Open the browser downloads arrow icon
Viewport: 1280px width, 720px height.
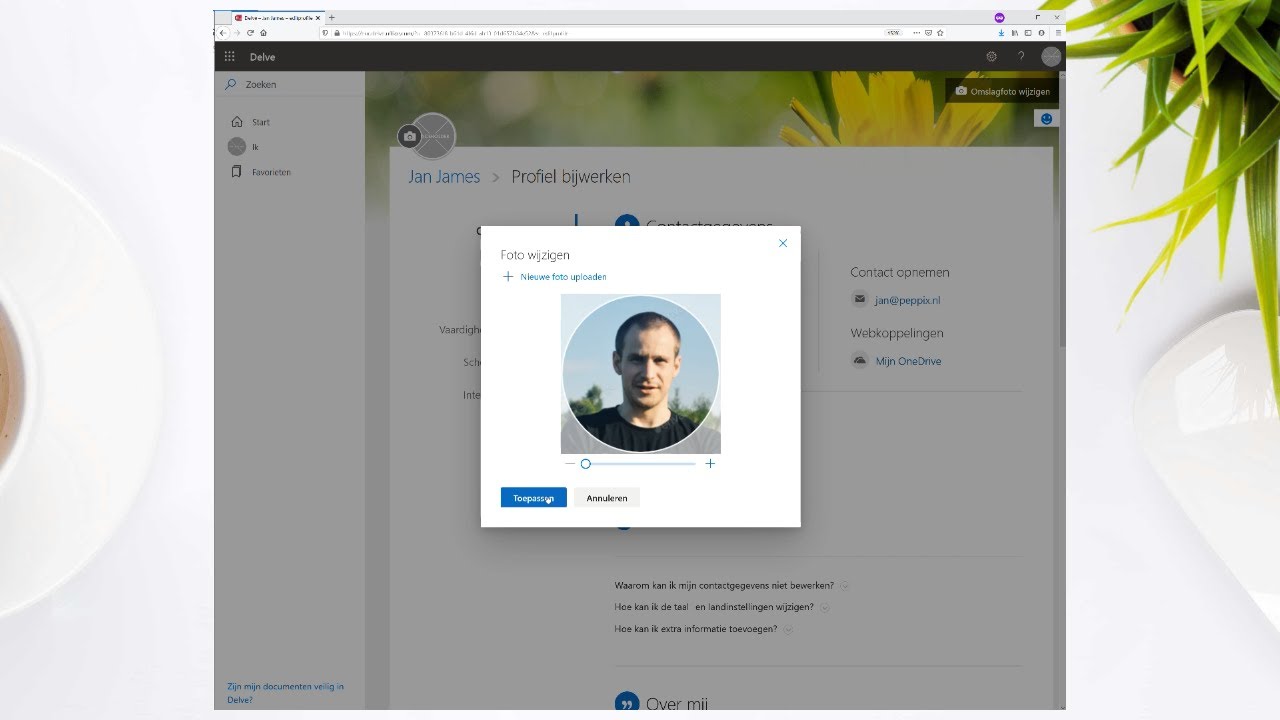[1001, 33]
